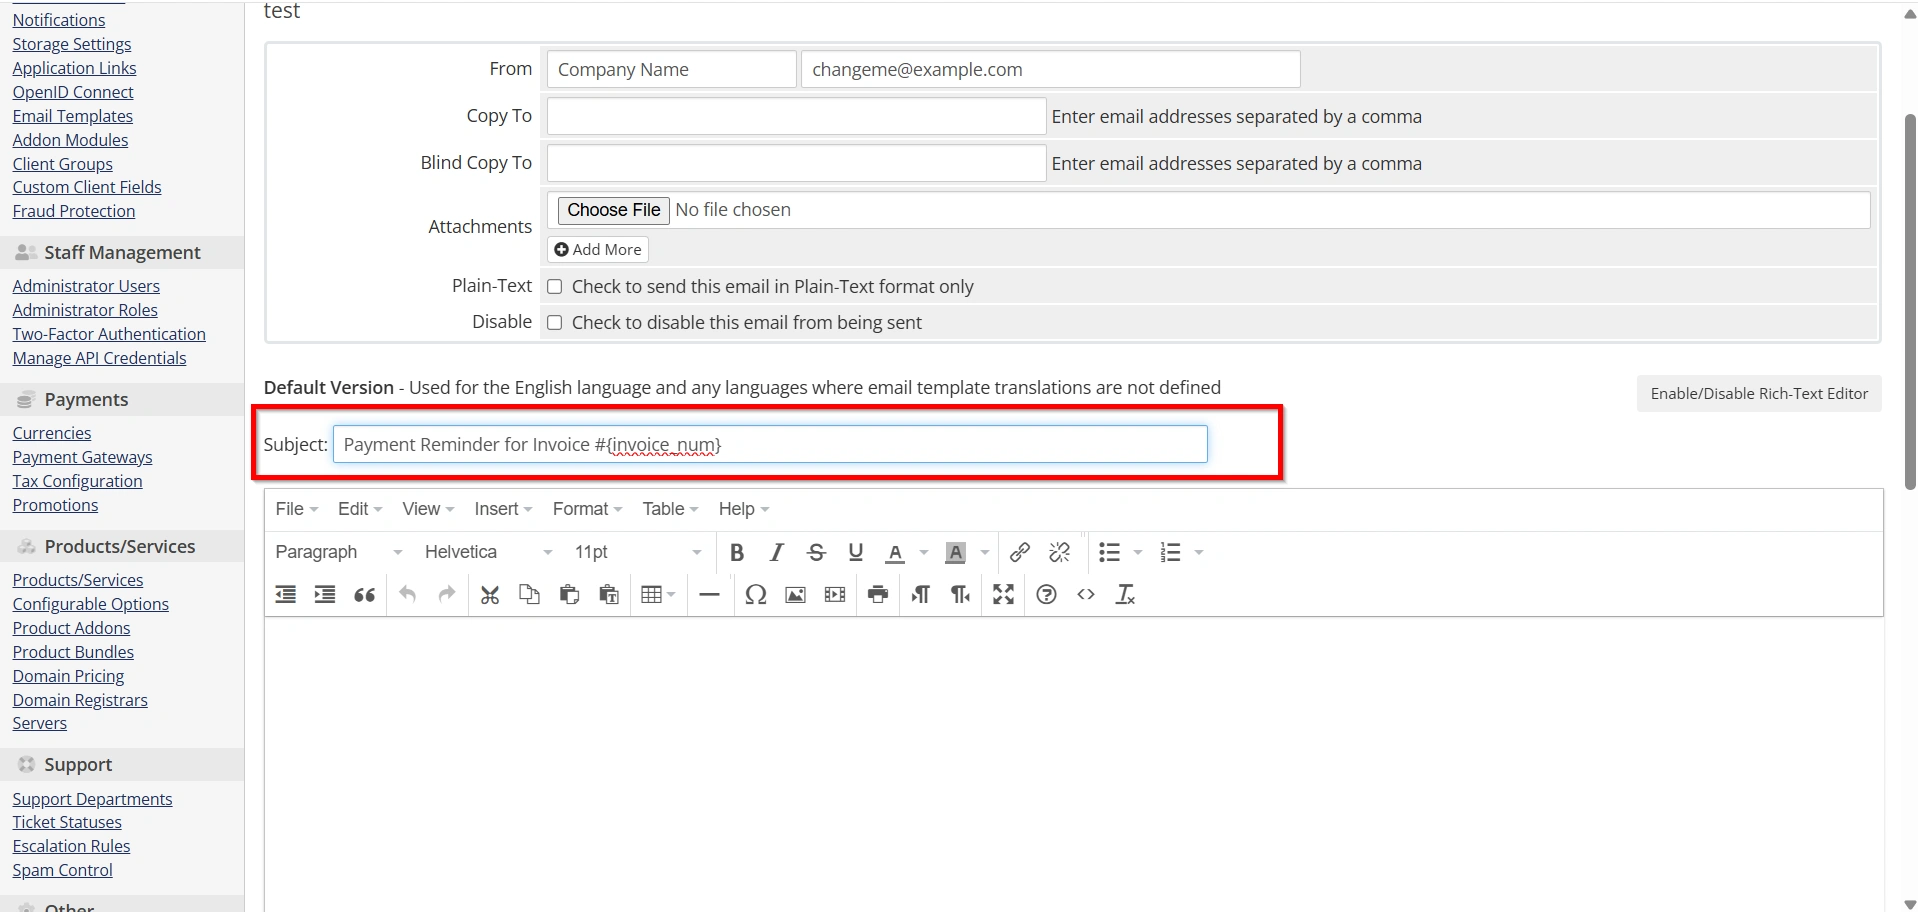The width and height of the screenshot is (1918, 912).
Task: Click the redo arrow icon
Action: 447,595
